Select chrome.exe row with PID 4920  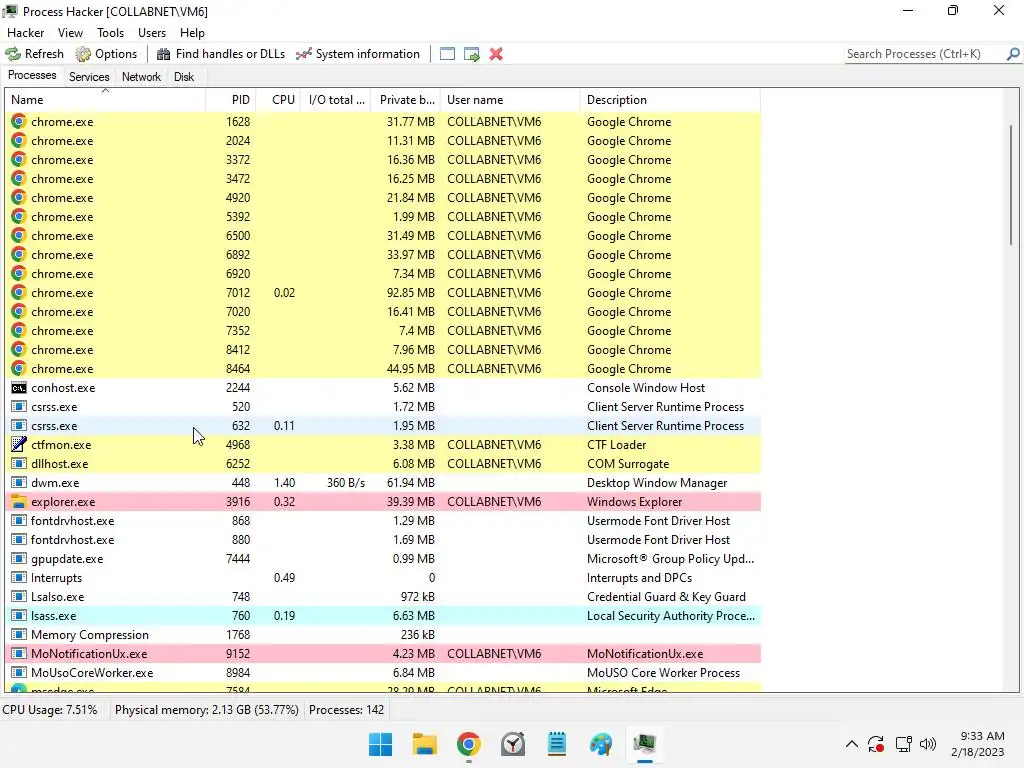pos(383,198)
